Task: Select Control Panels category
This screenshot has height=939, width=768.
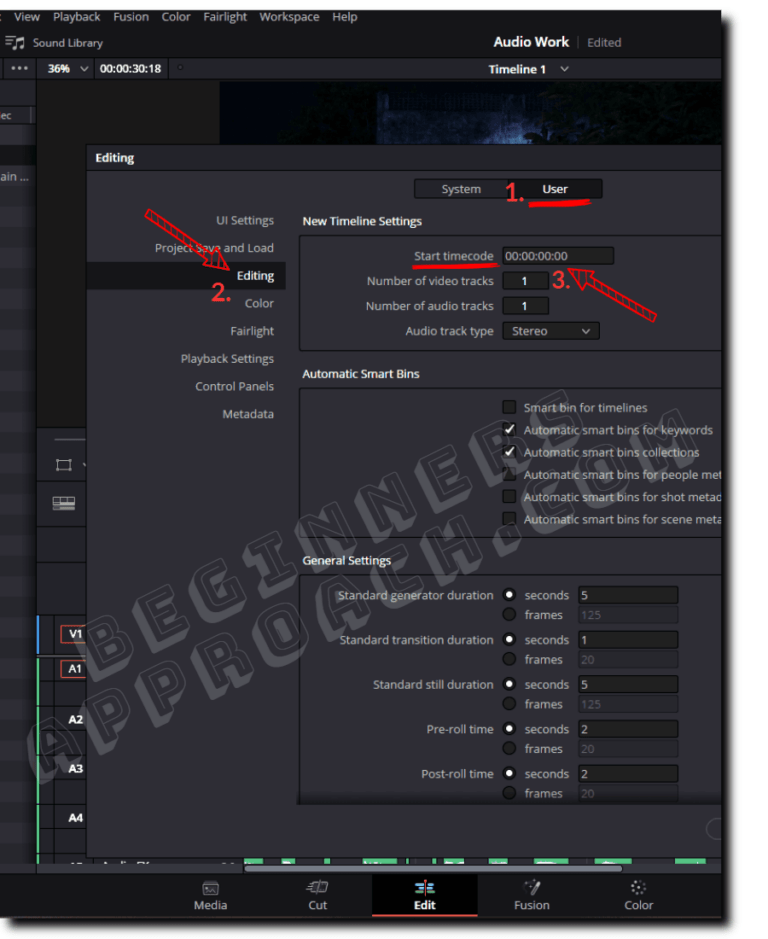Action: [x=234, y=386]
